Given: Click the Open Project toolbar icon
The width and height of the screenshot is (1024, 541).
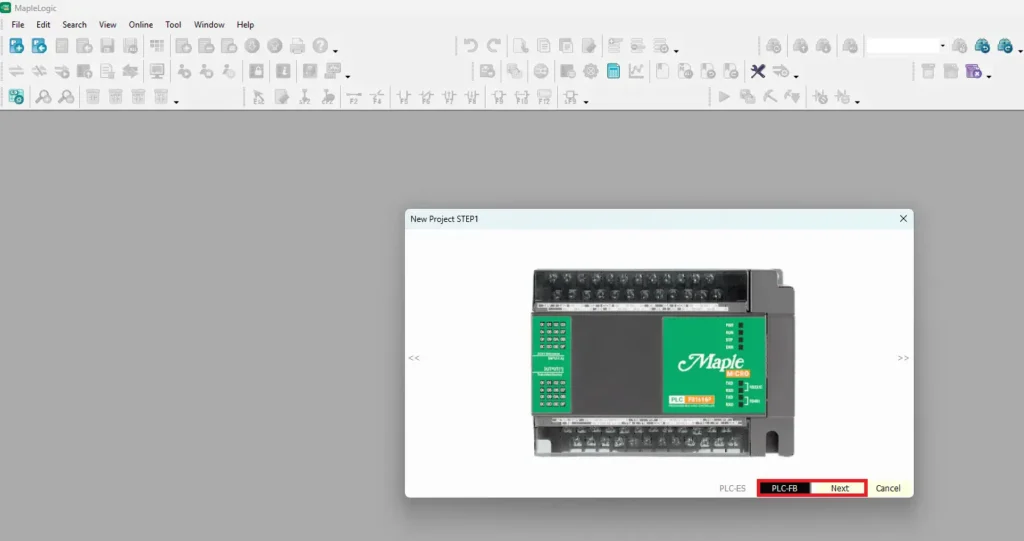Looking at the screenshot, I should (39, 46).
